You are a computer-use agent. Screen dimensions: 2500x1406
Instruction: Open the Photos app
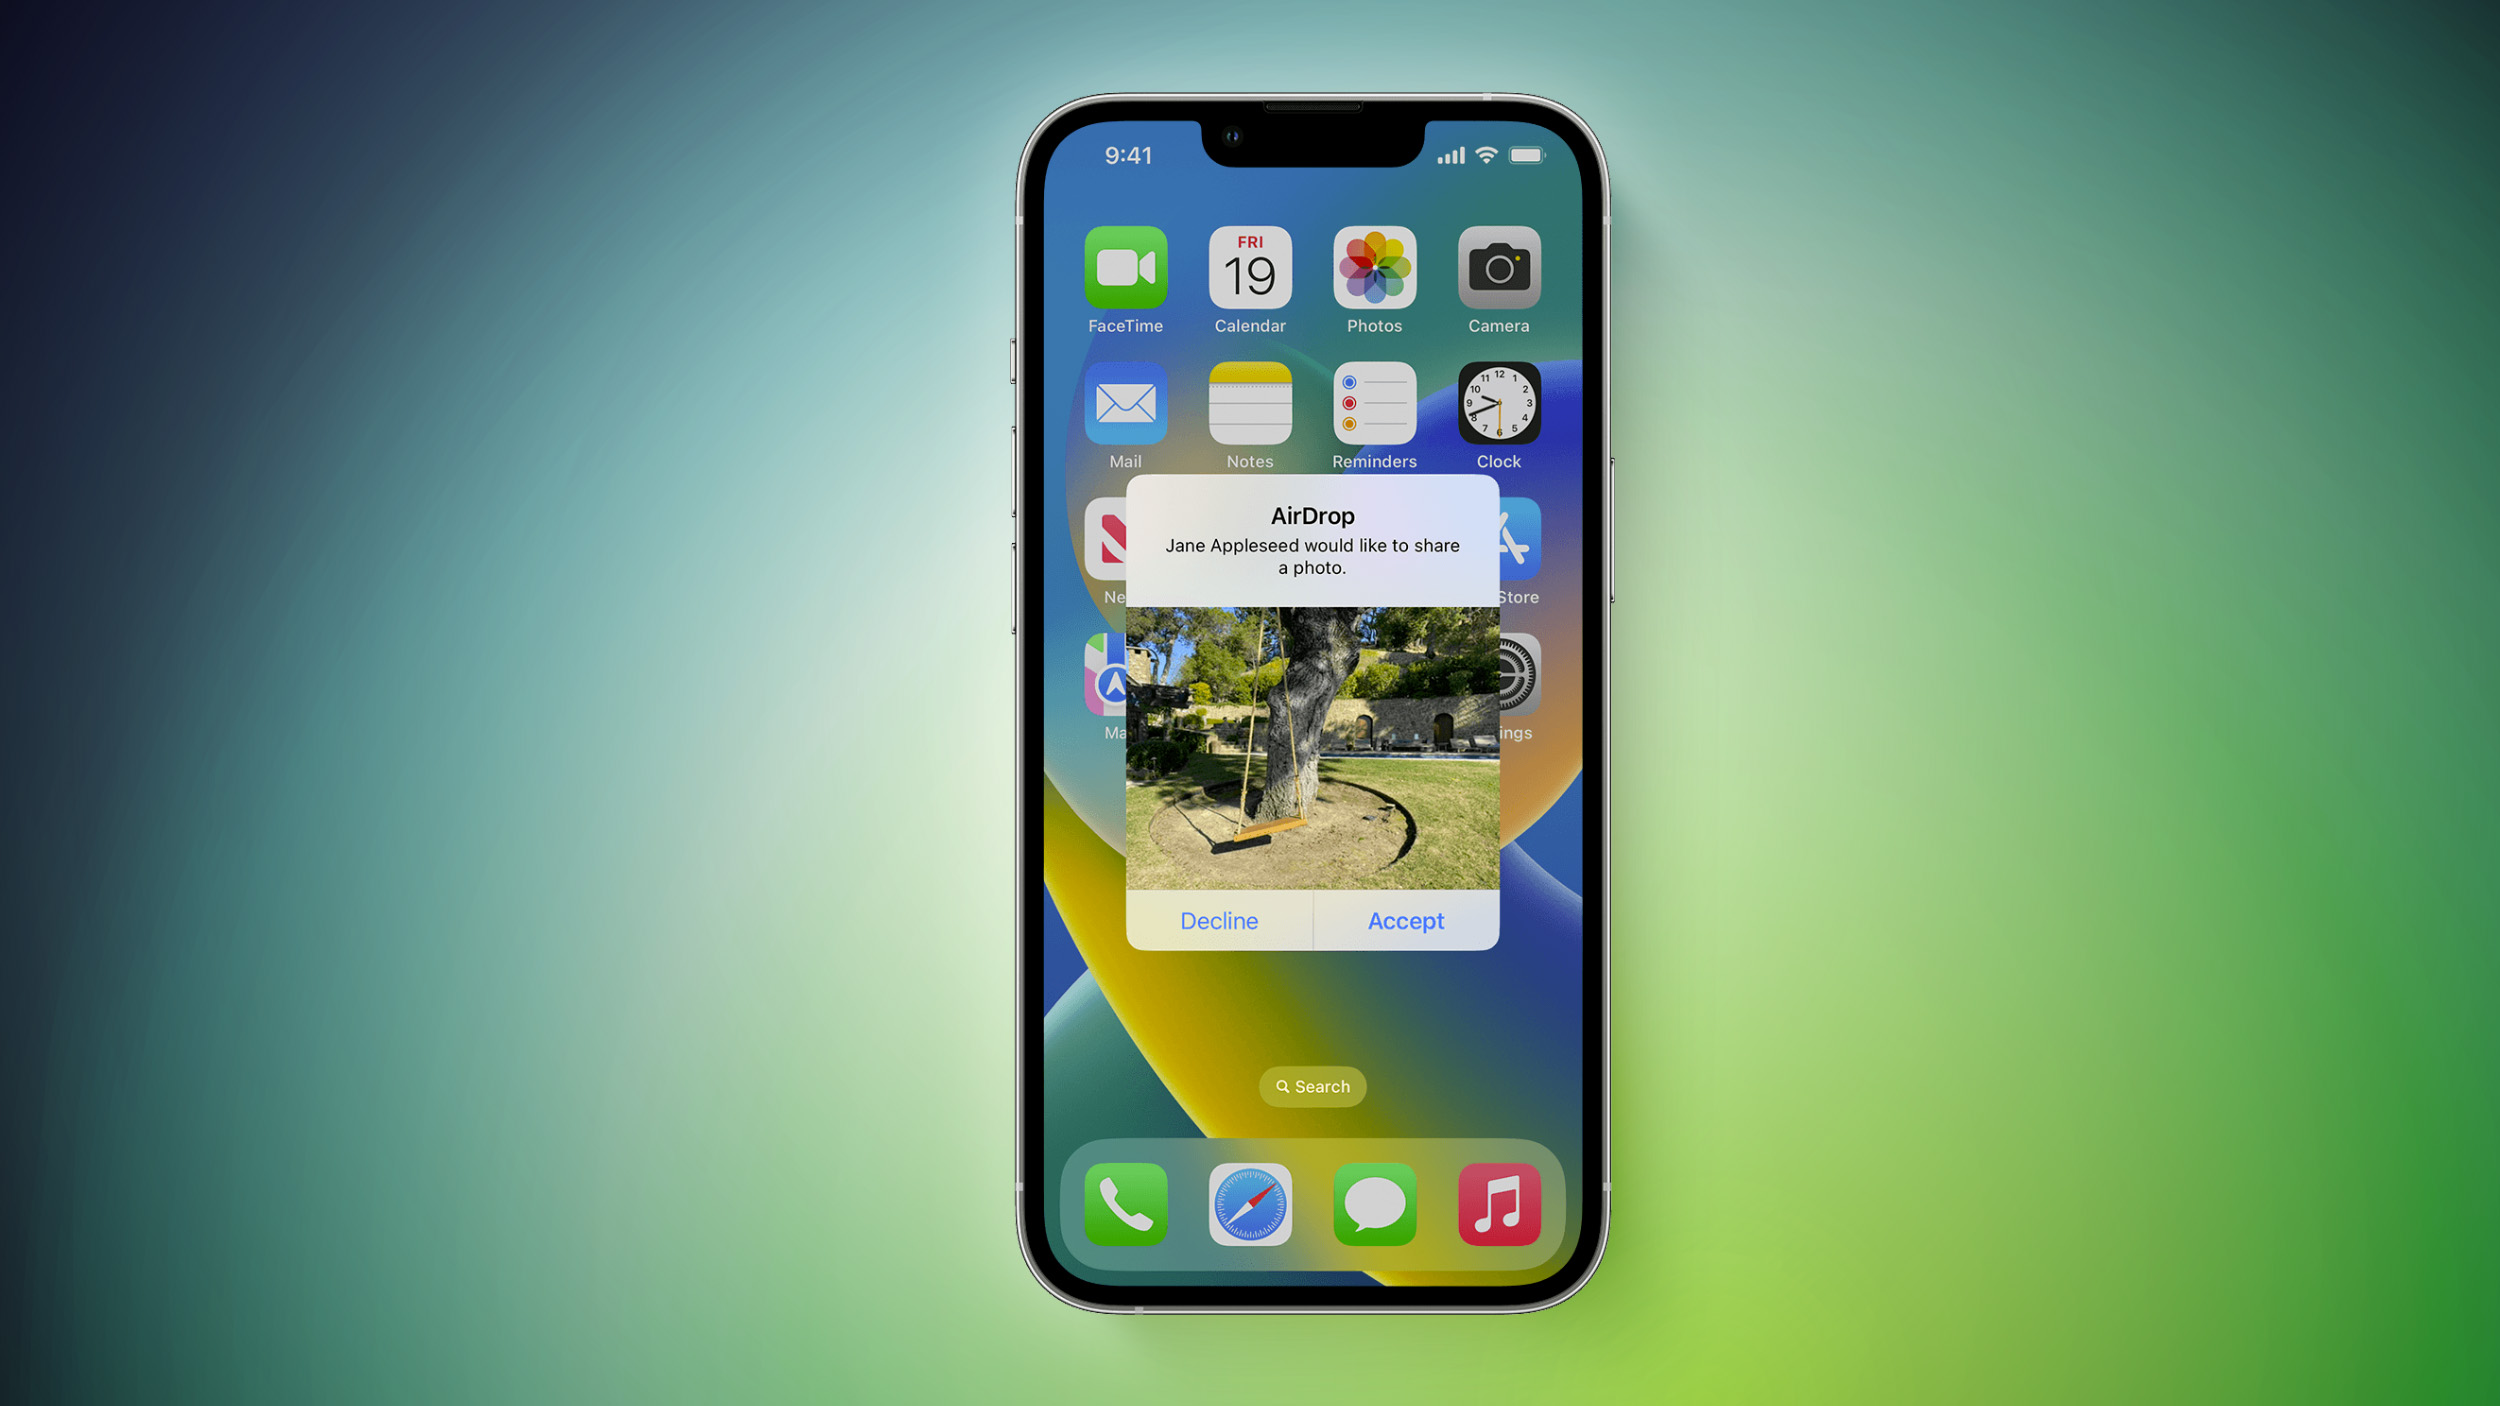1372,270
